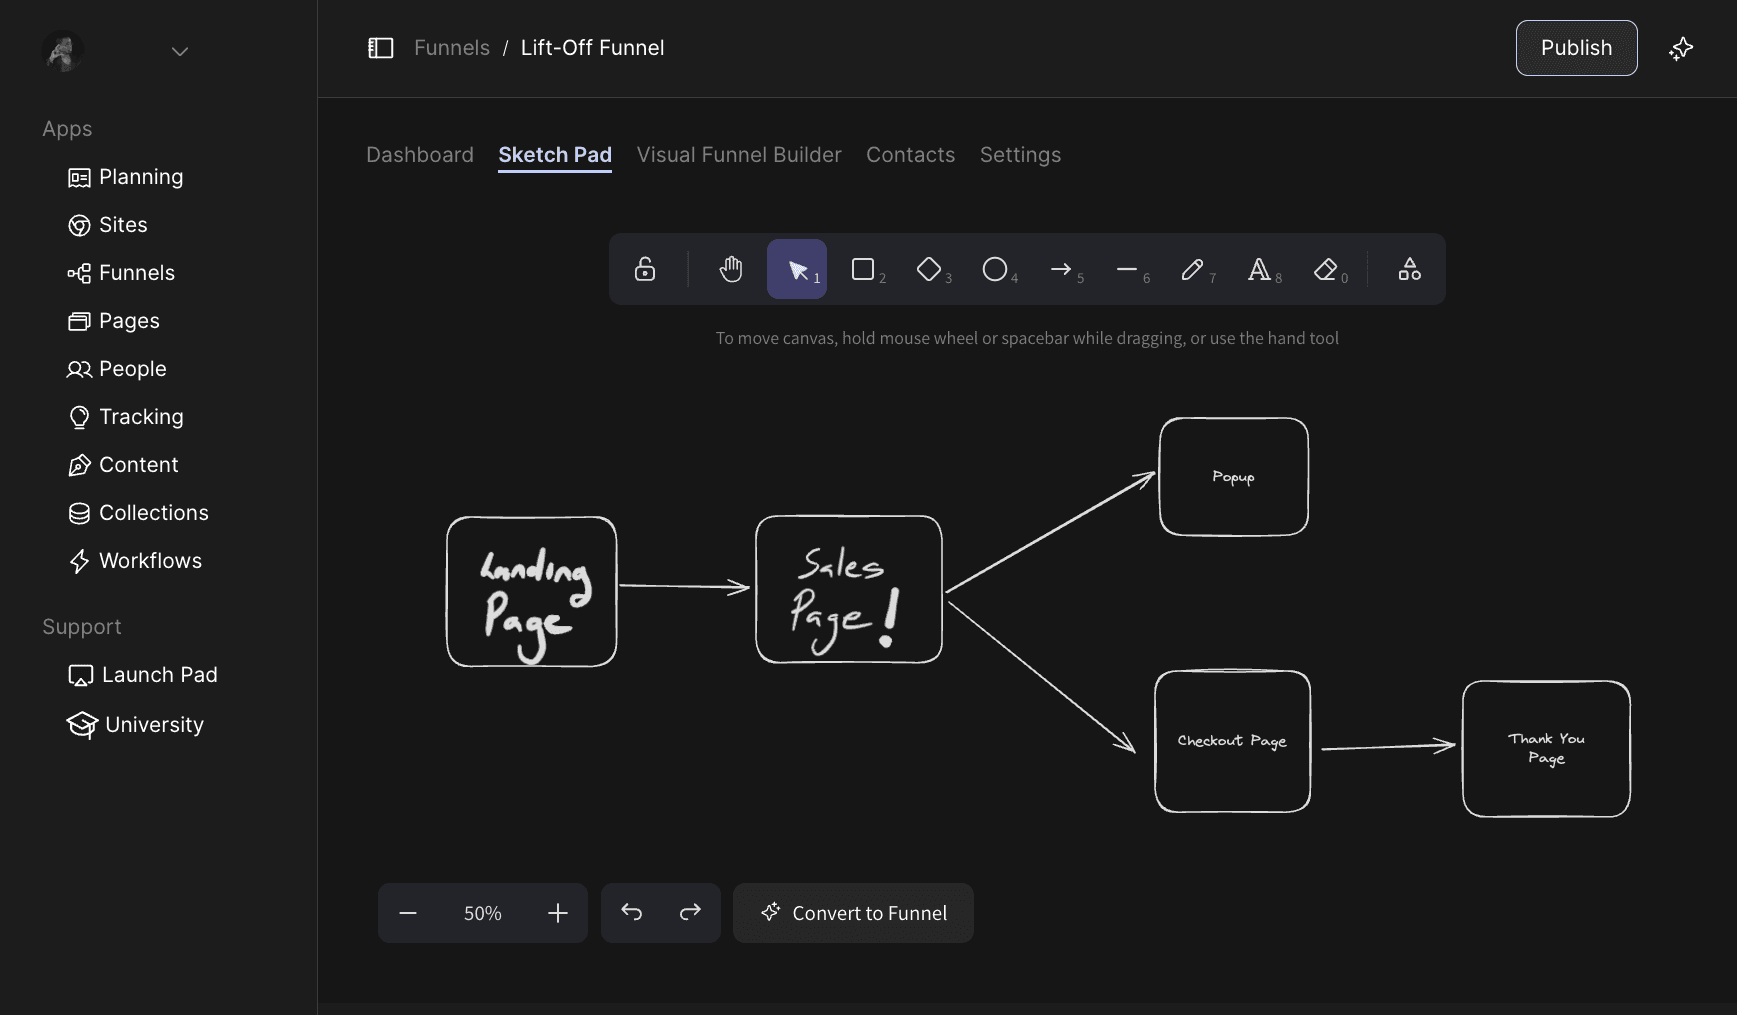Select the Text tool
This screenshot has width=1737, height=1015.
(x=1259, y=269)
